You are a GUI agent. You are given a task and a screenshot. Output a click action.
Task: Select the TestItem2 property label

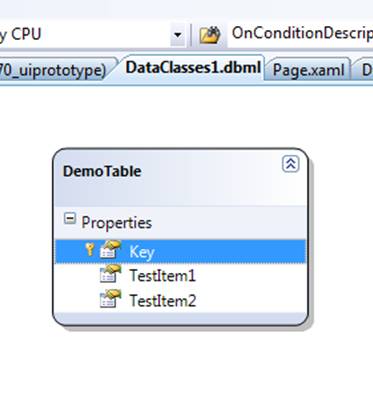pyautogui.click(x=163, y=300)
